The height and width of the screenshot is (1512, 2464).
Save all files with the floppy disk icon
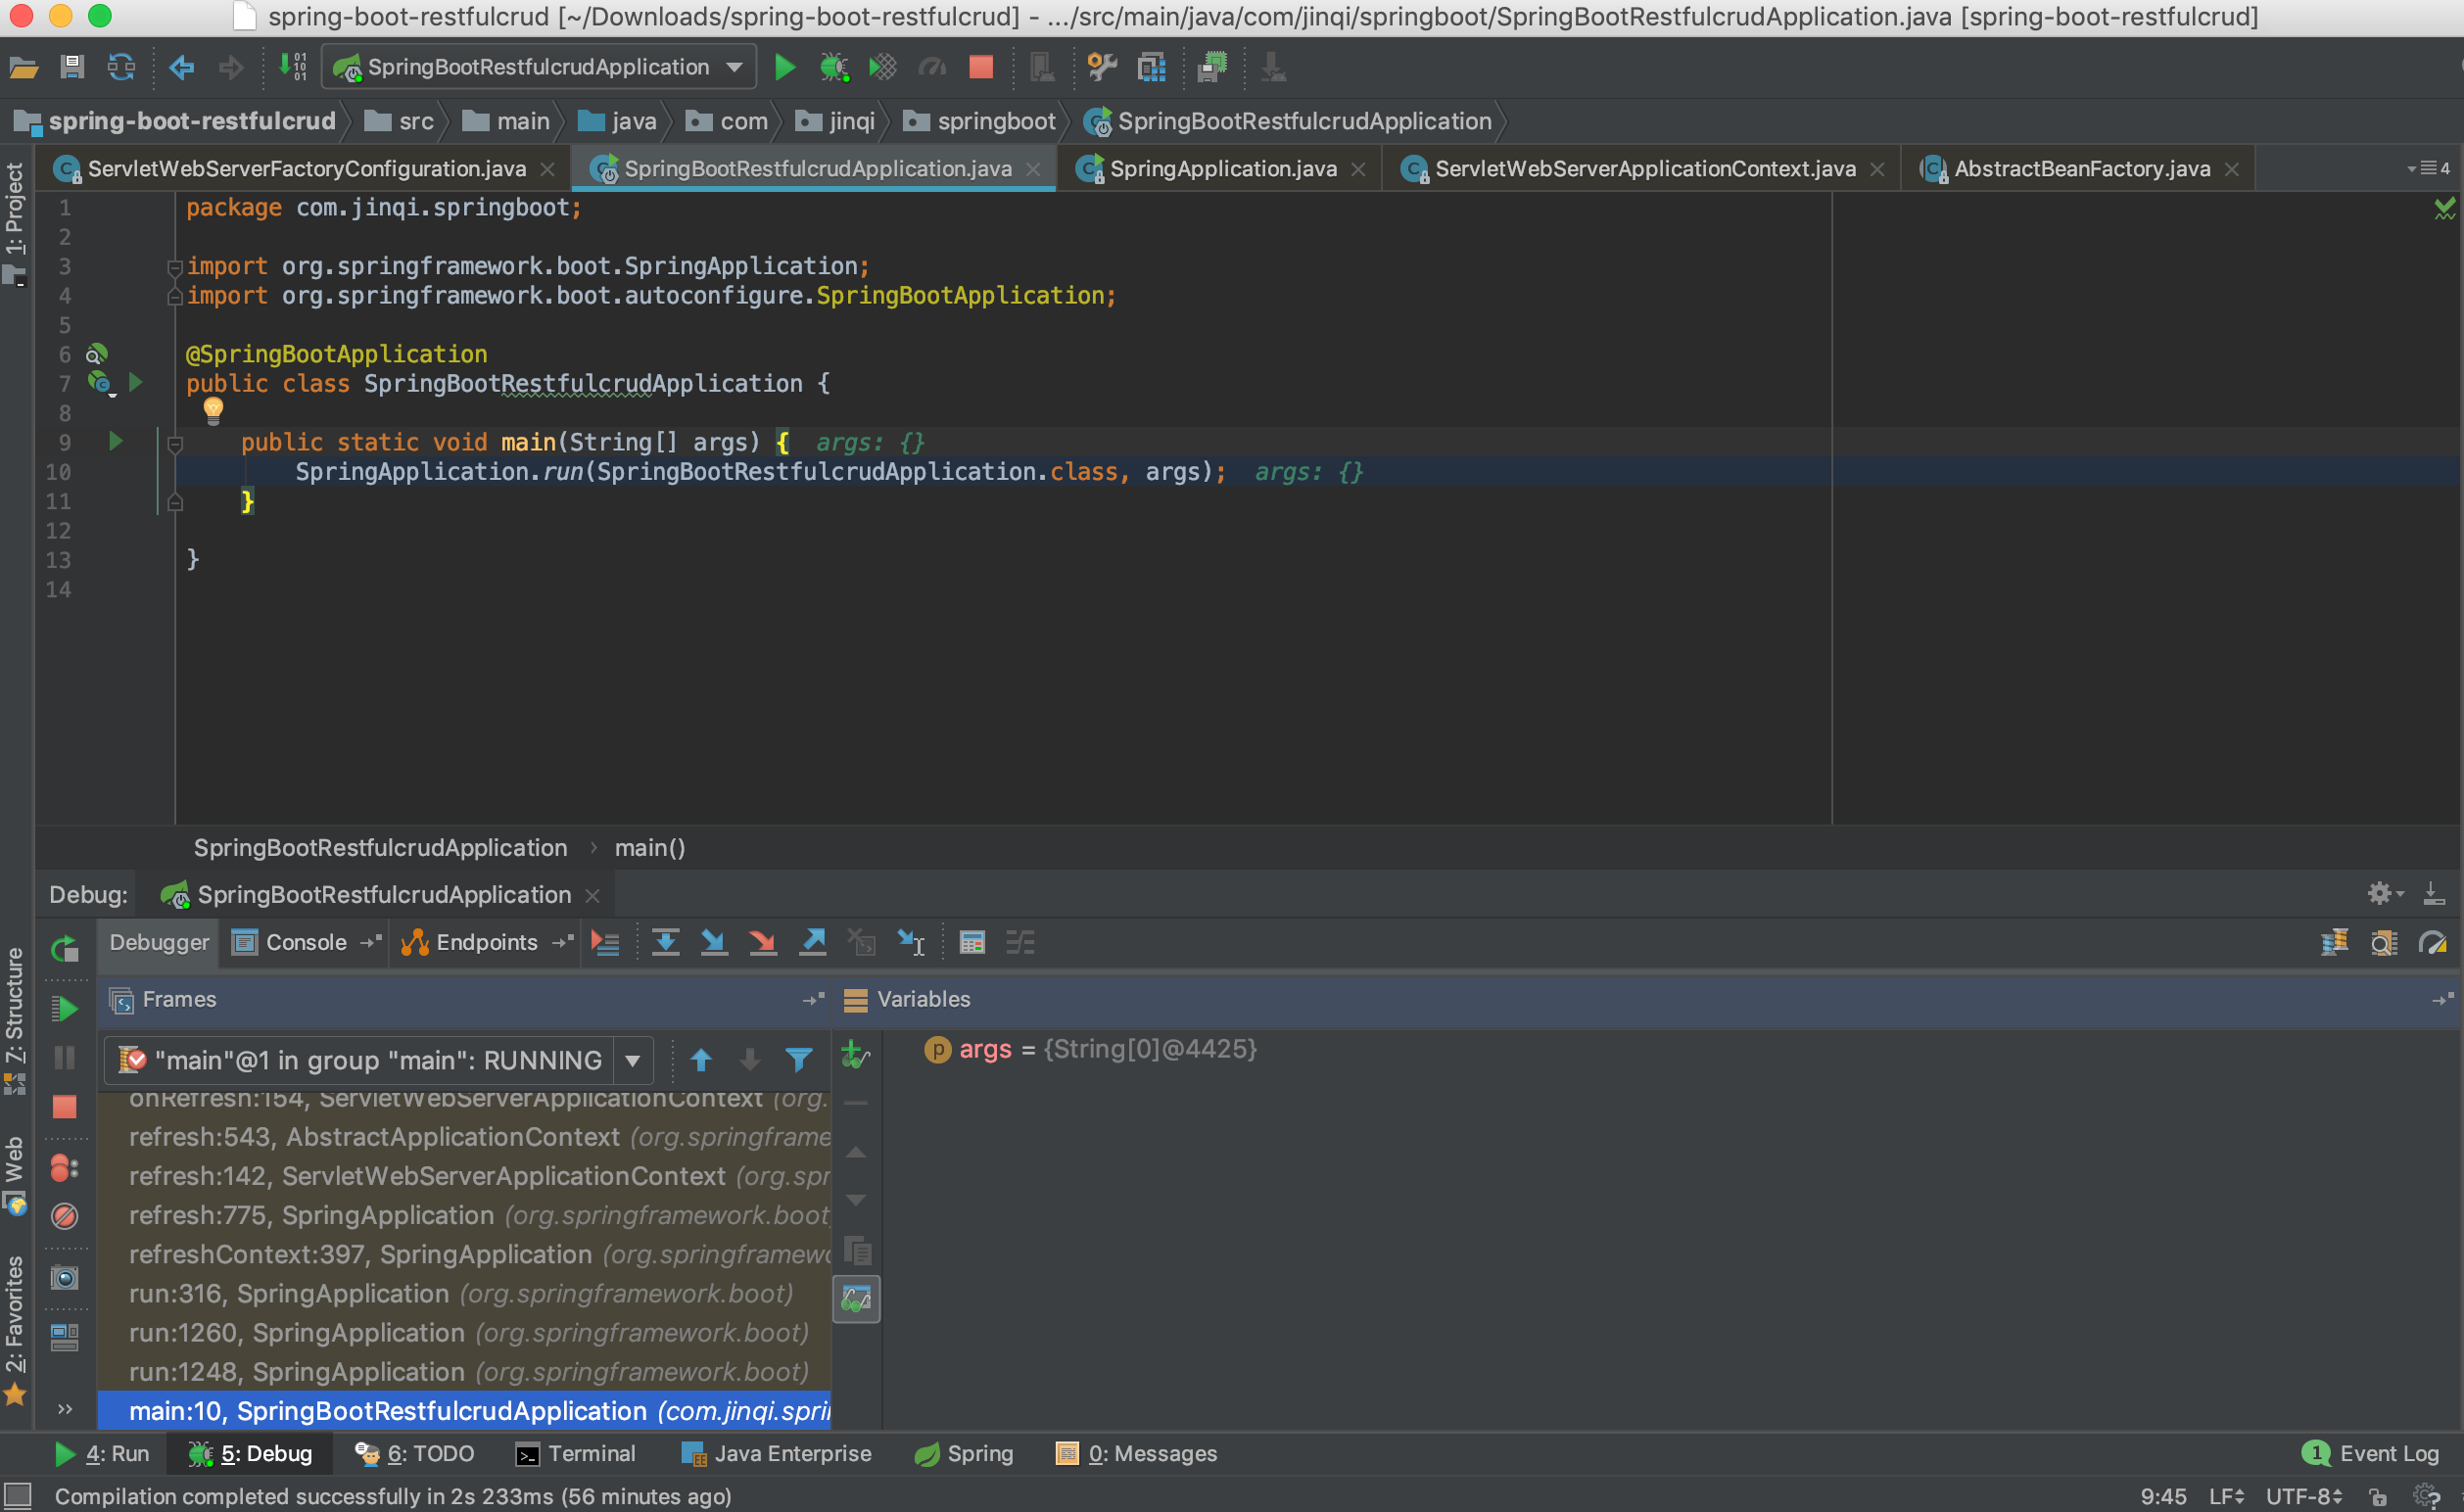(x=72, y=67)
